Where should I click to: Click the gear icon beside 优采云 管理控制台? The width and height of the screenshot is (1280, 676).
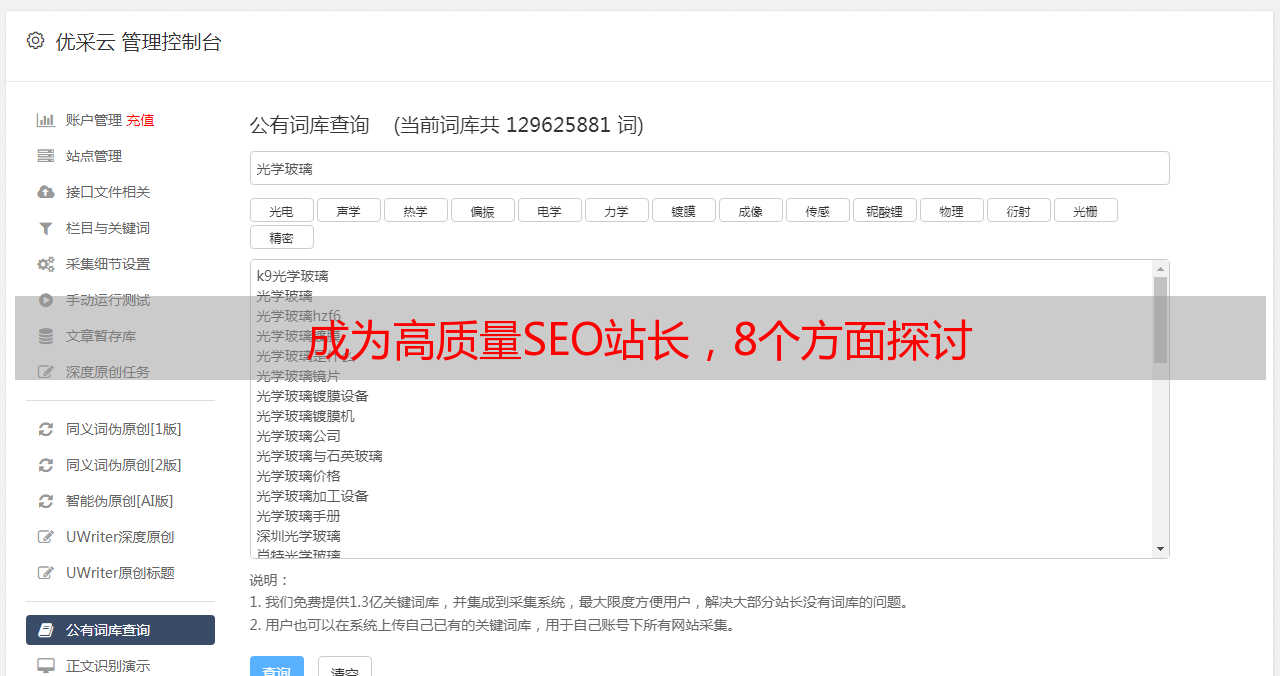coord(36,41)
